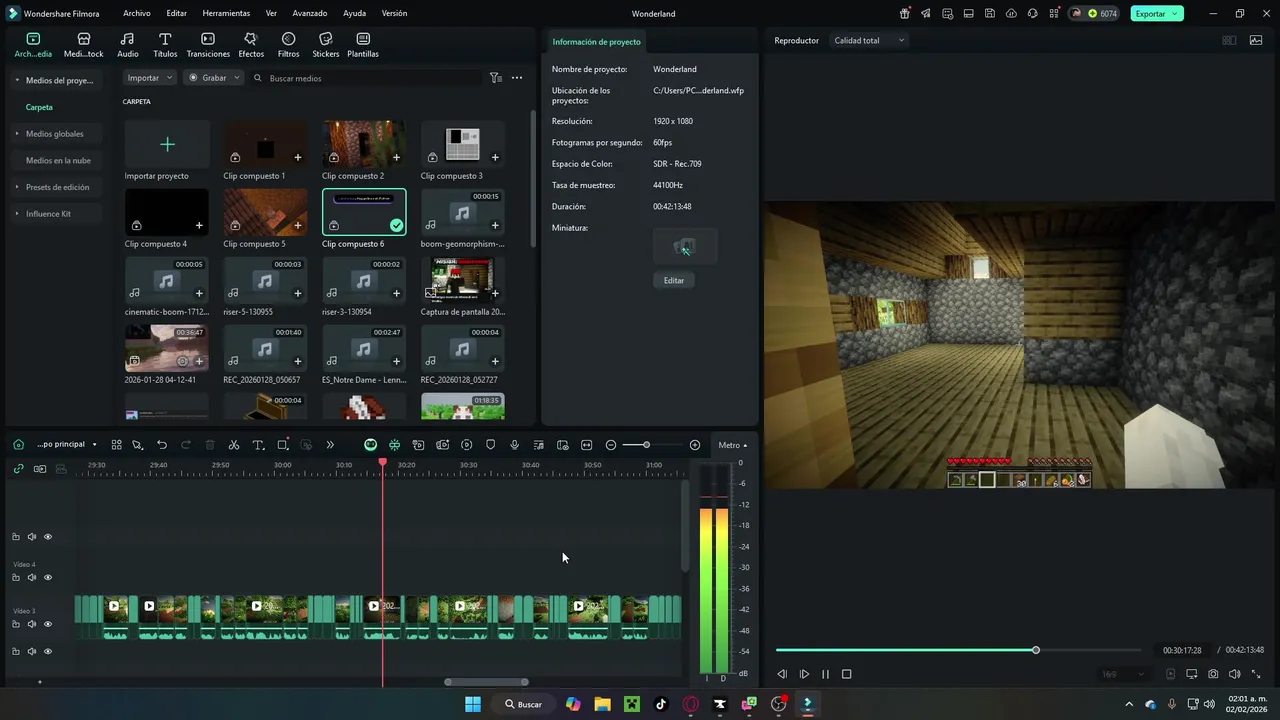Select the Split (scissors) tool
Screen dimensions: 1280x720
[234, 445]
